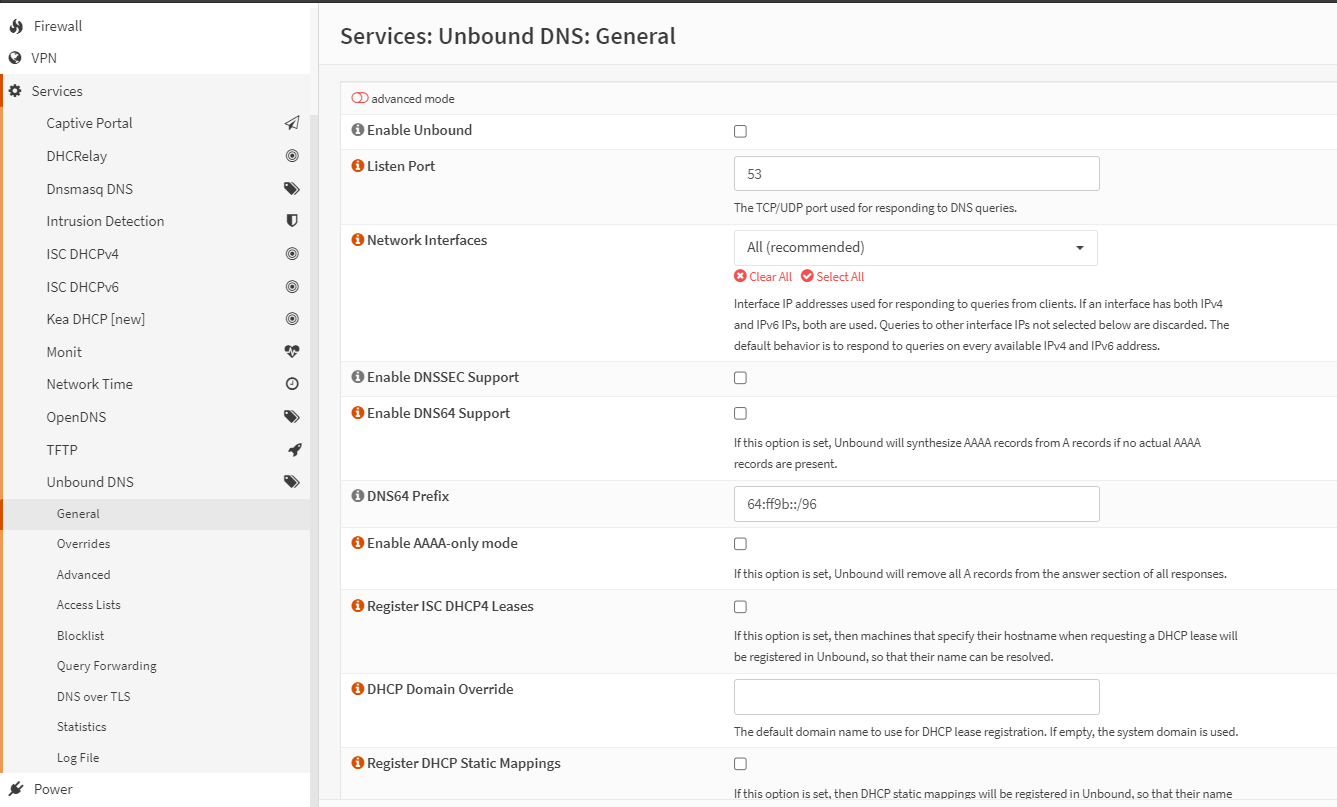This screenshot has width=1337, height=807.
Task: Check Enable DNSSEC Support checkbox
Action: [x=740, y=378]
